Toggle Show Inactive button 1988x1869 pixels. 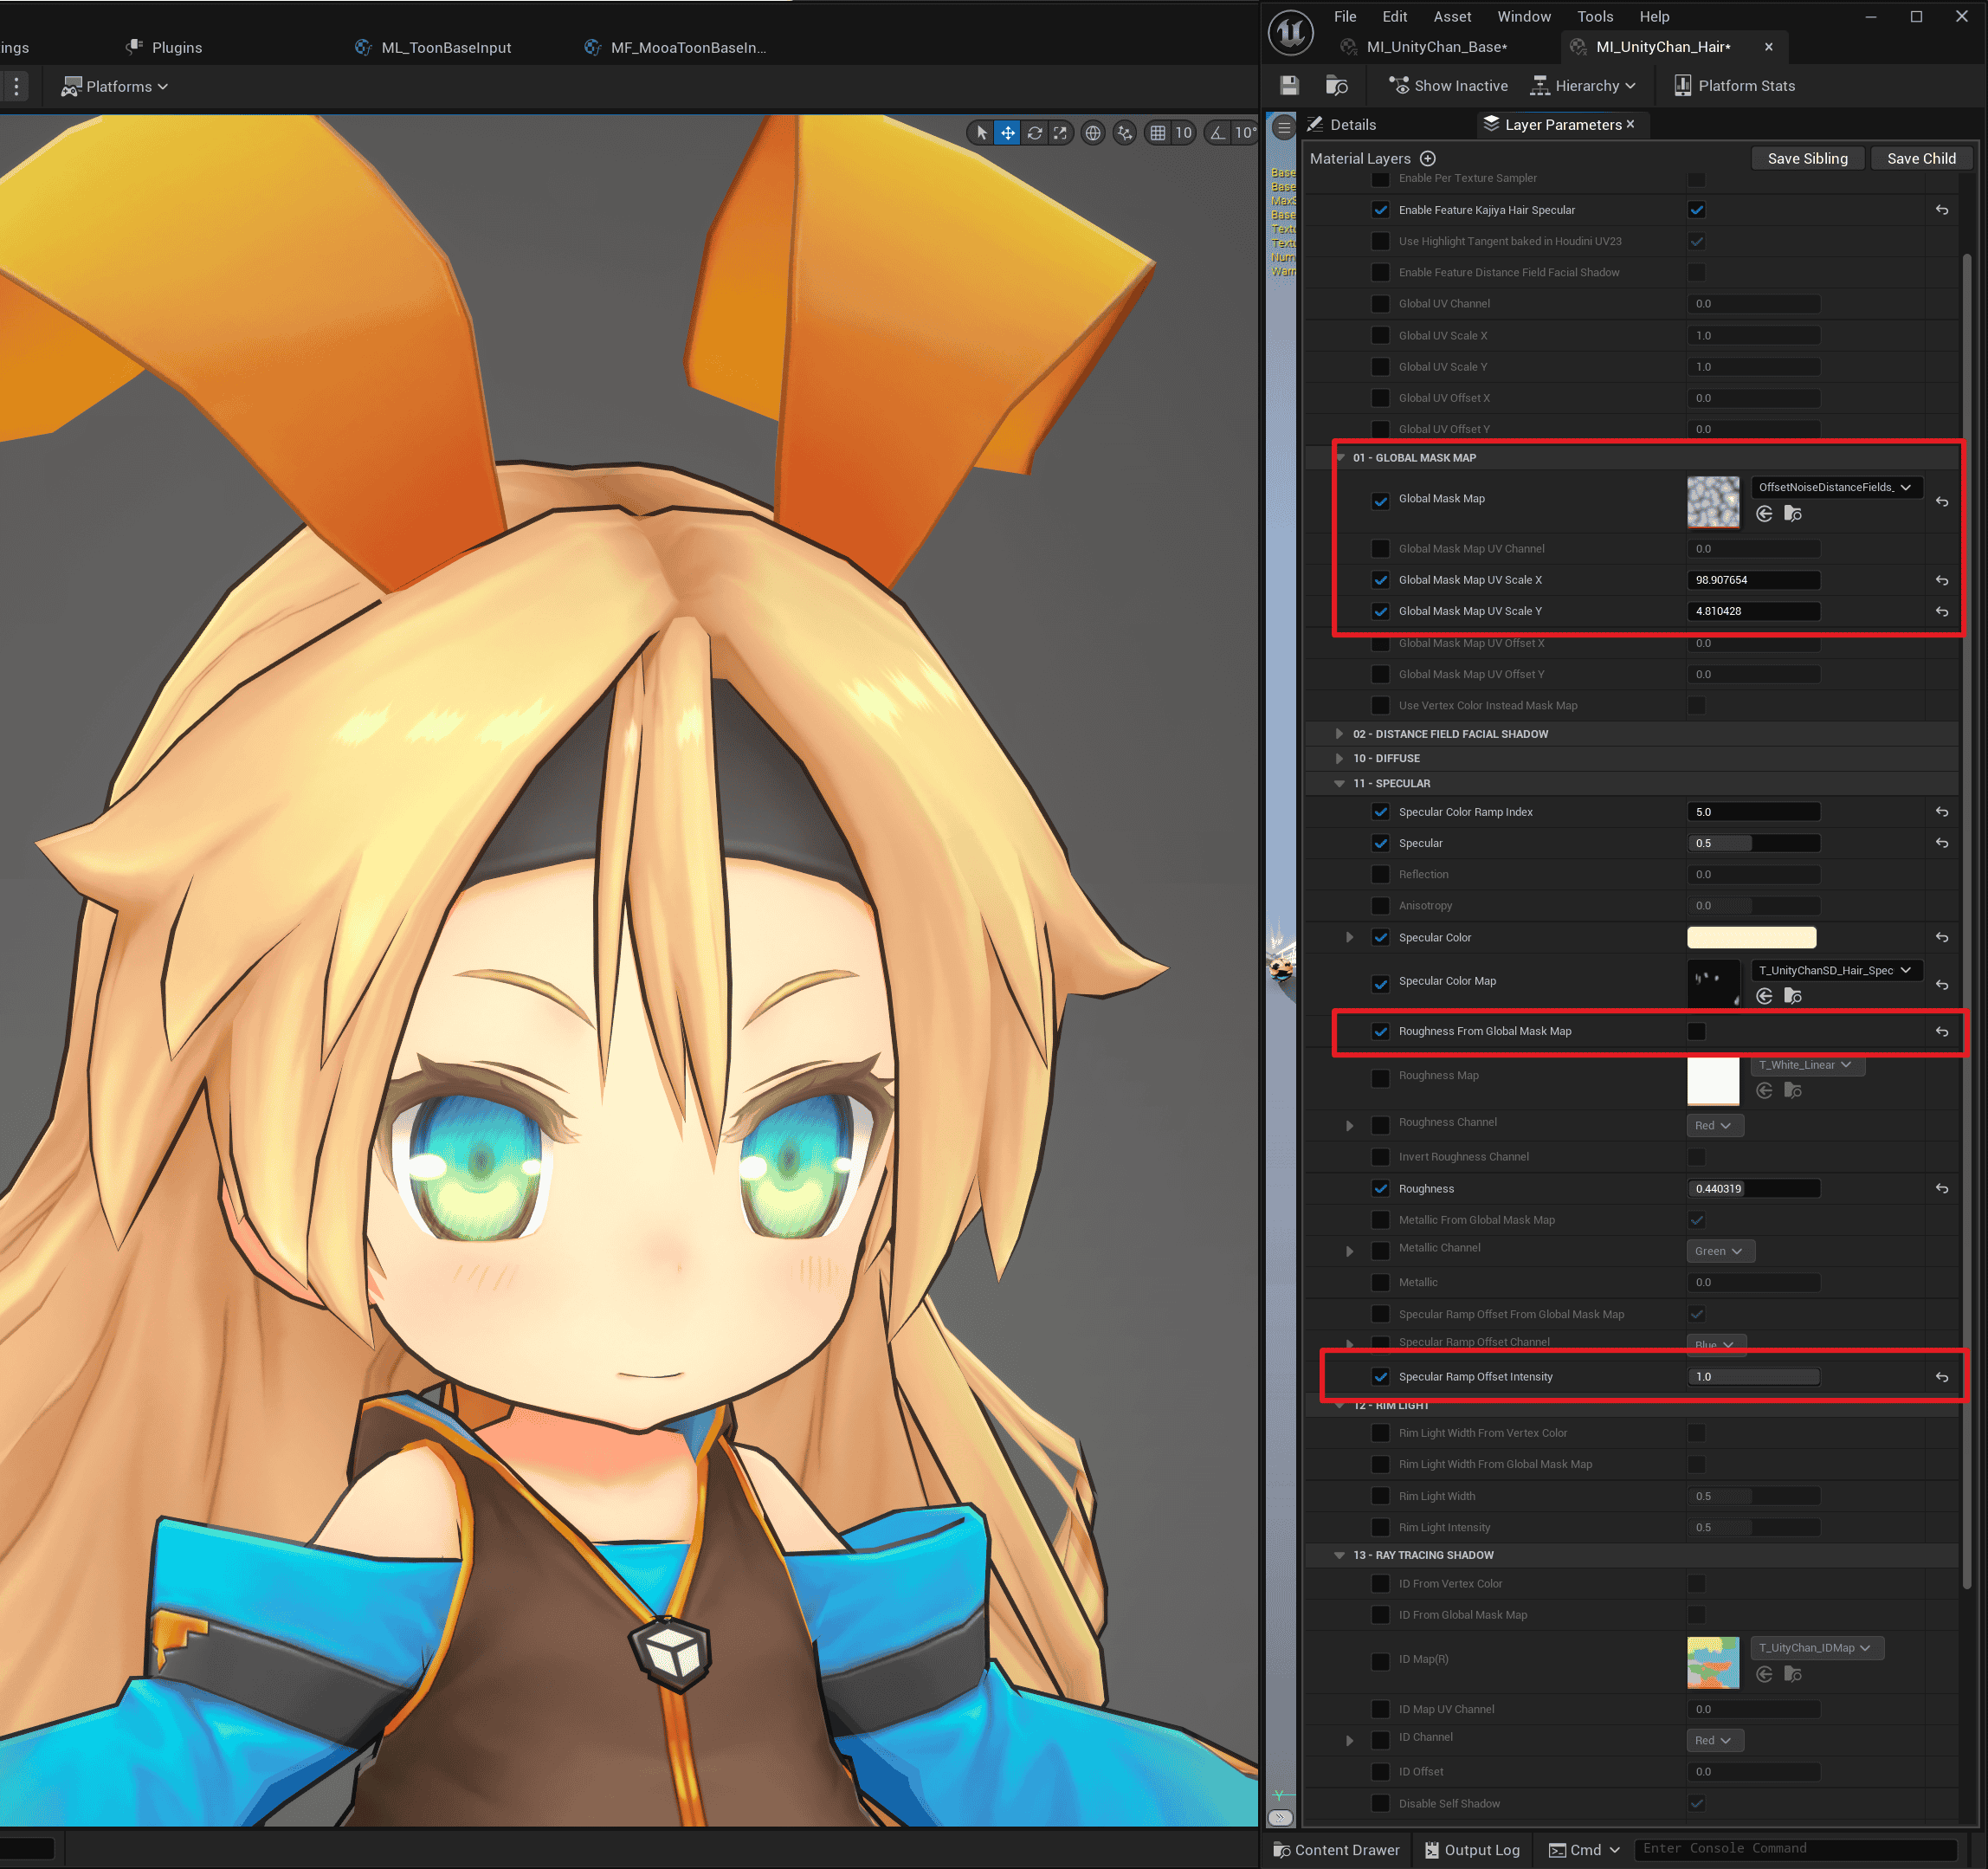point(1448,86)
